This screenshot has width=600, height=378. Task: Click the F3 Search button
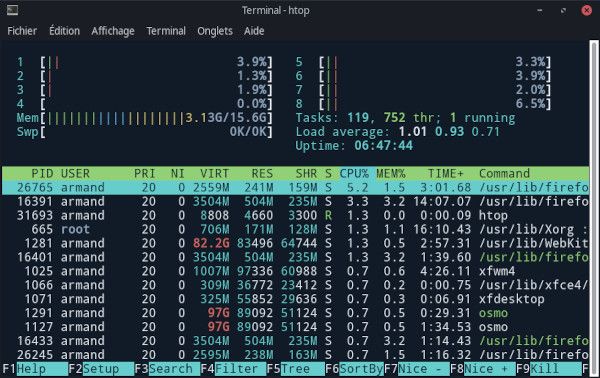[x=167, y=369]
